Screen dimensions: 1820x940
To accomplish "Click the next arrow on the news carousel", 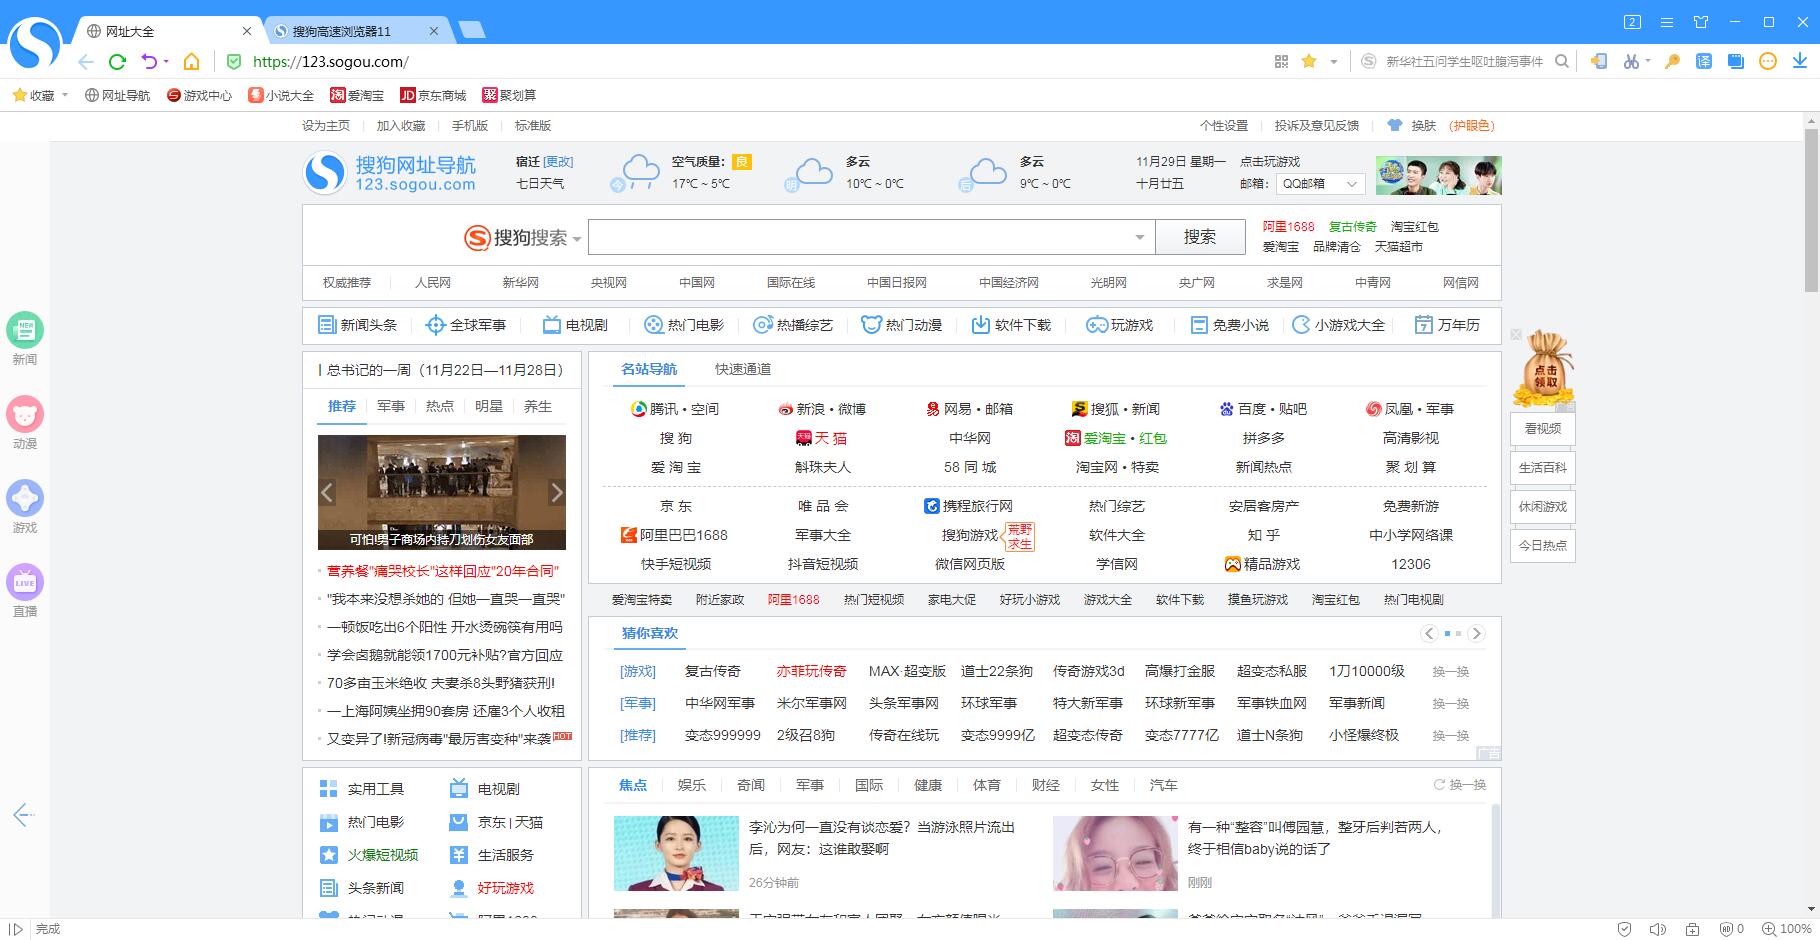I will (558, 492).
